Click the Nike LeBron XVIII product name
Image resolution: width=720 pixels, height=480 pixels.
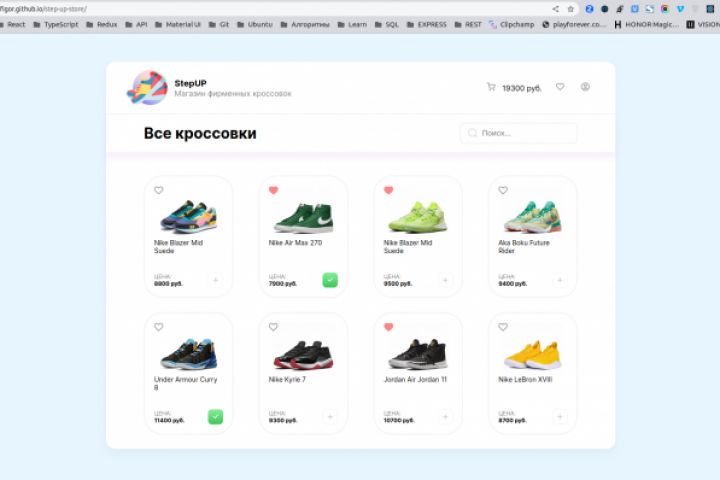click(525, 379)
